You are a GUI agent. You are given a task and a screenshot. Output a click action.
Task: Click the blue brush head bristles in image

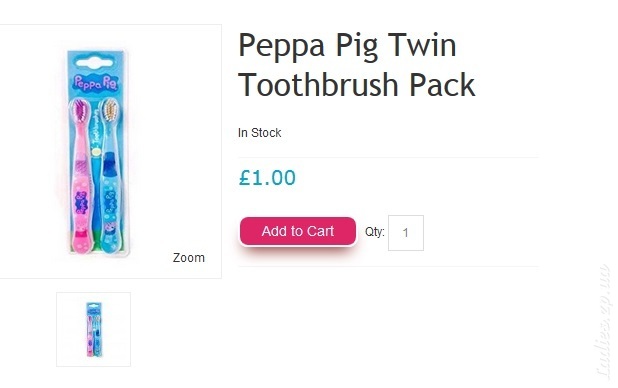[110, 110]
